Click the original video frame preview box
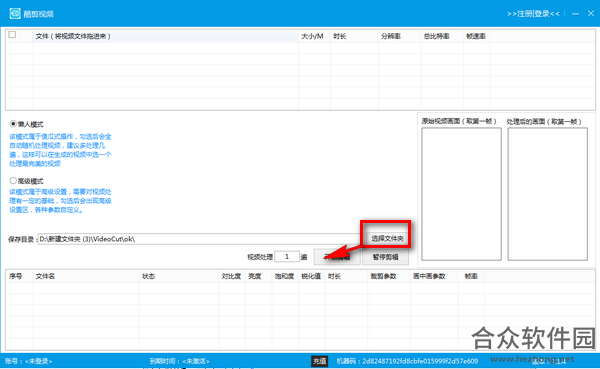Viewport: 600px width, 369px height. tap(461, 194)
